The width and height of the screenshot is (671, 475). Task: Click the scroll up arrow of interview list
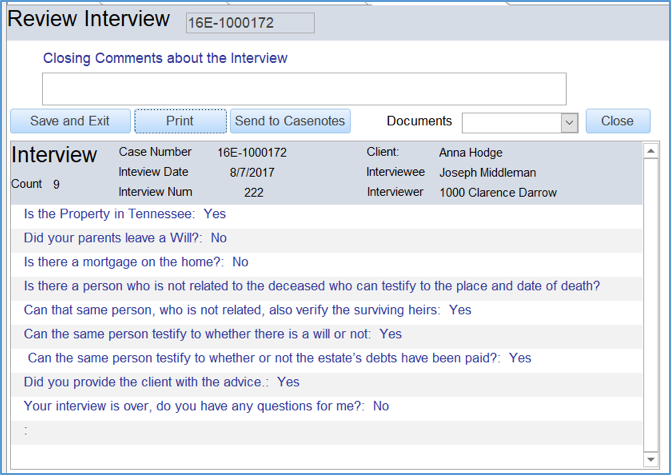point(650,151)
